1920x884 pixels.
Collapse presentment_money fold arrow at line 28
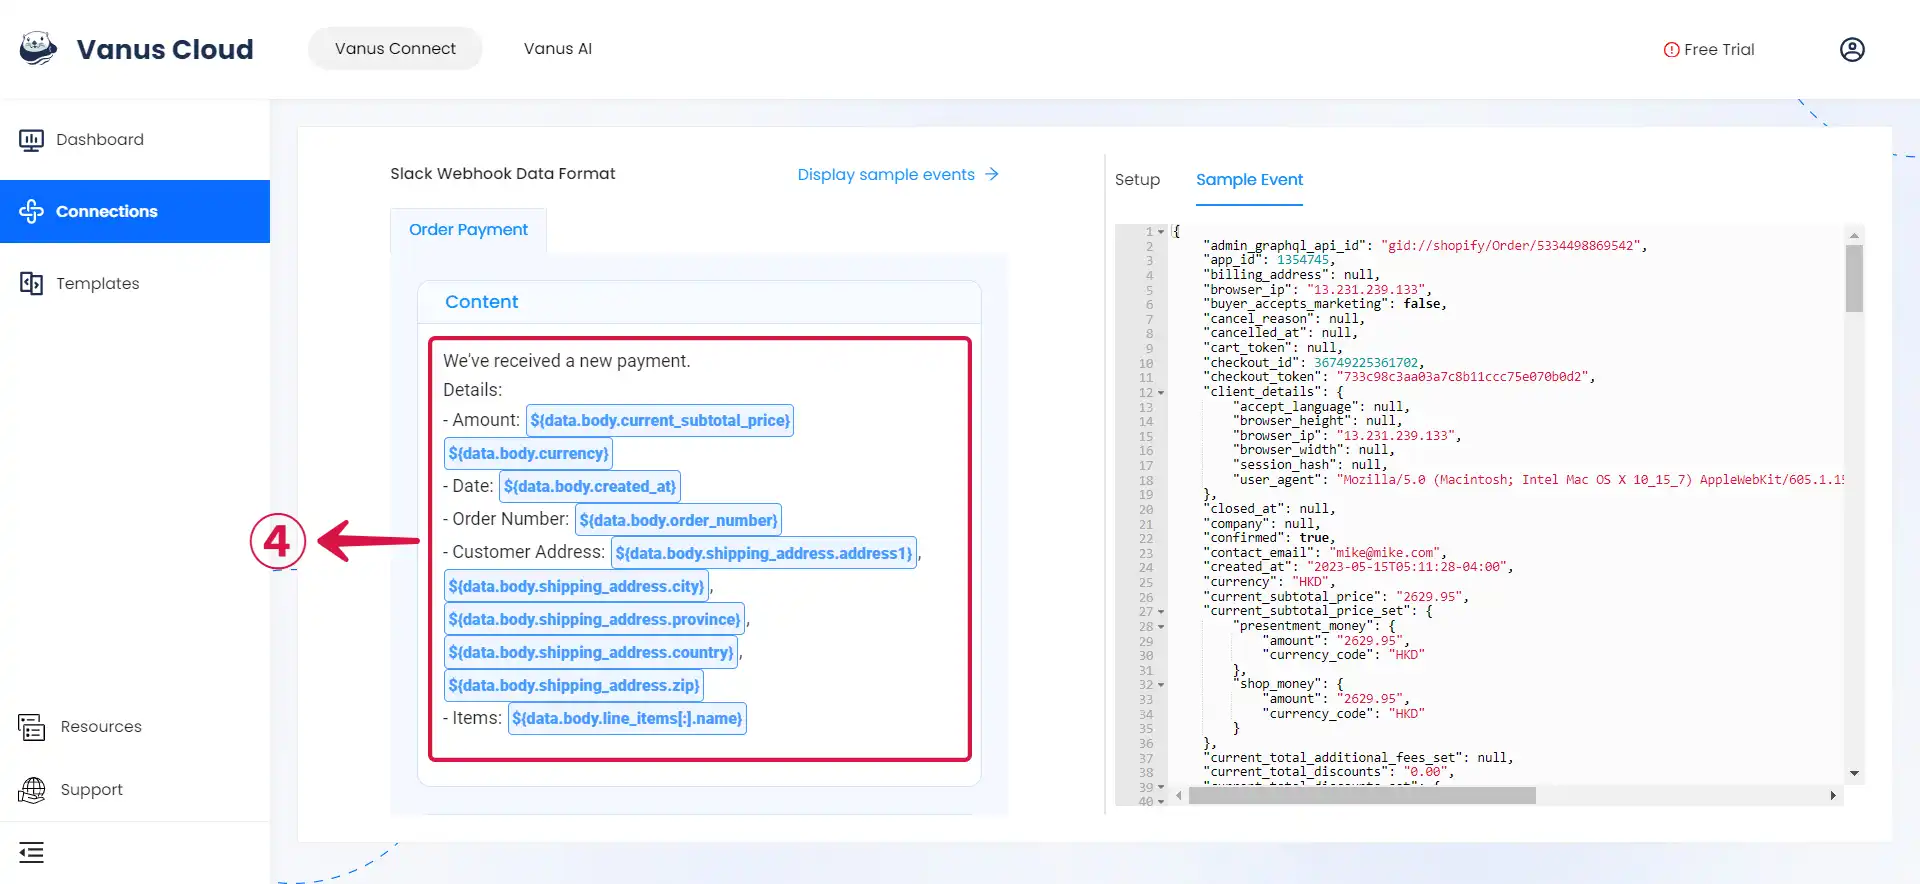coord(1161,627)
